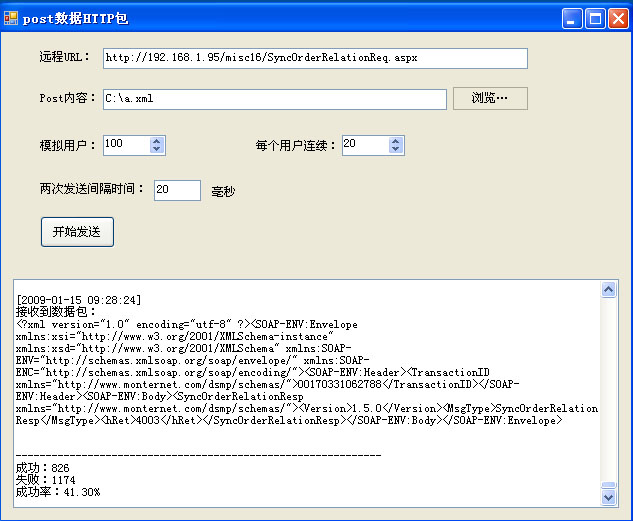This screenshot has width=633, height=521.
Task: Click the app icon in title bar
Action: click(11, 18)
